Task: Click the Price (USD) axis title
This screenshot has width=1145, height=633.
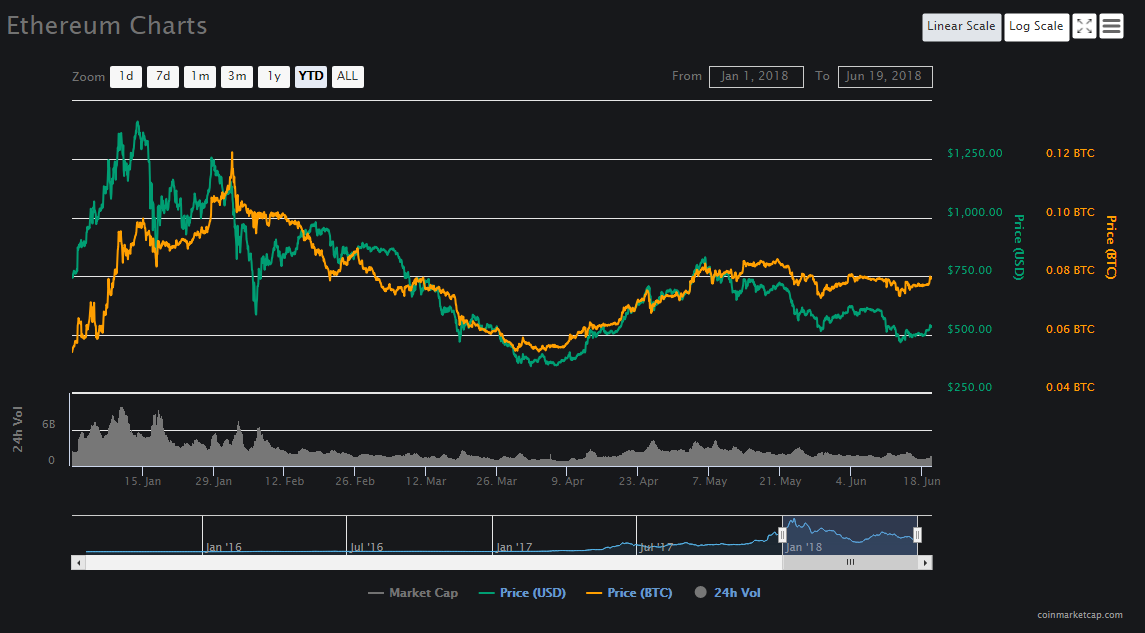Action: [x=1018, y=247]
